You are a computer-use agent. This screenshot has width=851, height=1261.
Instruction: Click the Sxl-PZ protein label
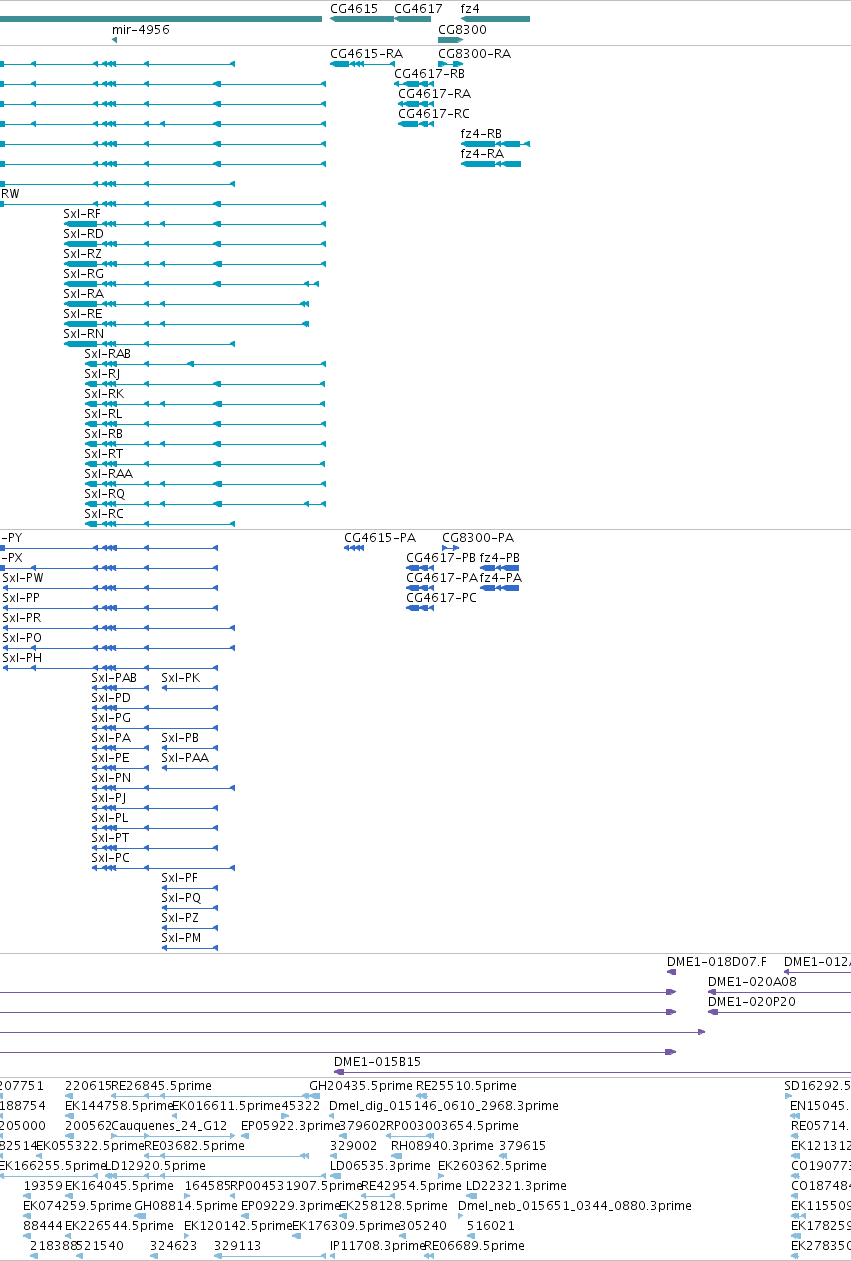[180, 918]
